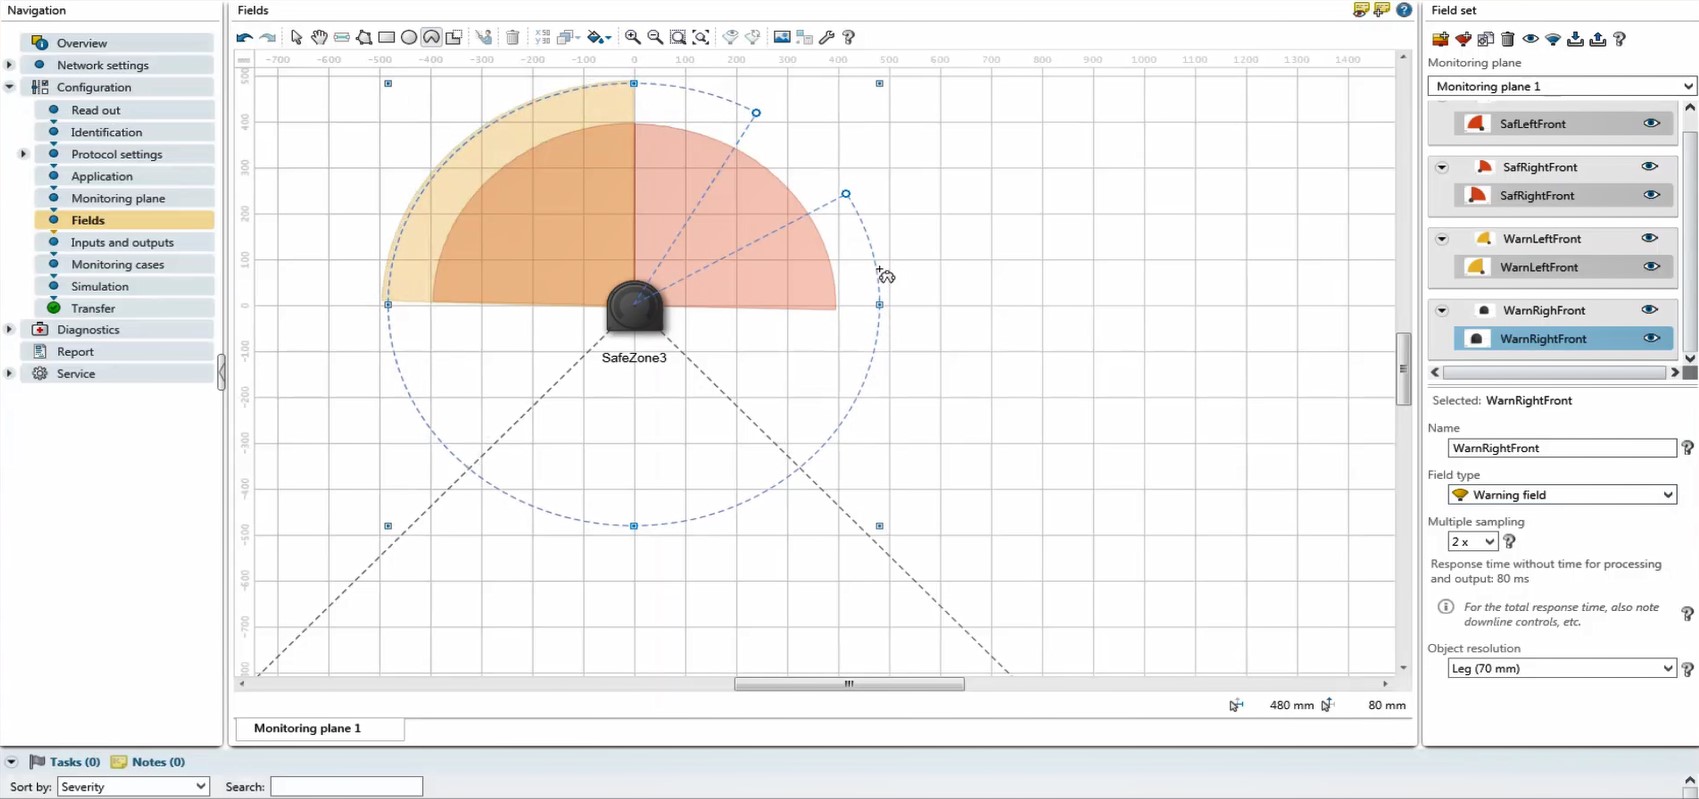Open the Object resolution dropdown
This screenshot has width=1699, height=799.
point(1561,669)
